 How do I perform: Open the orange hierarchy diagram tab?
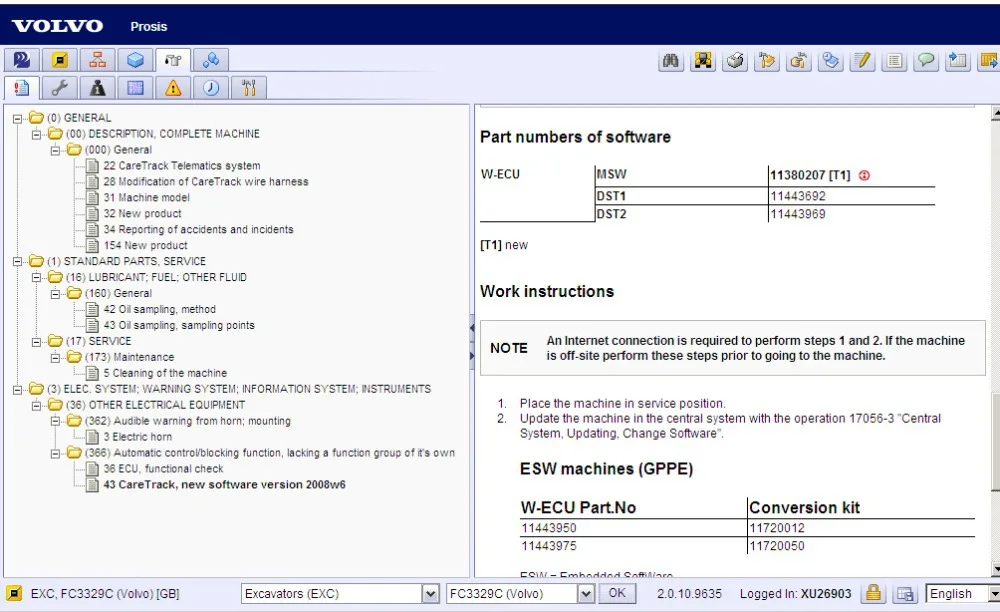click(x=97, y=60)
